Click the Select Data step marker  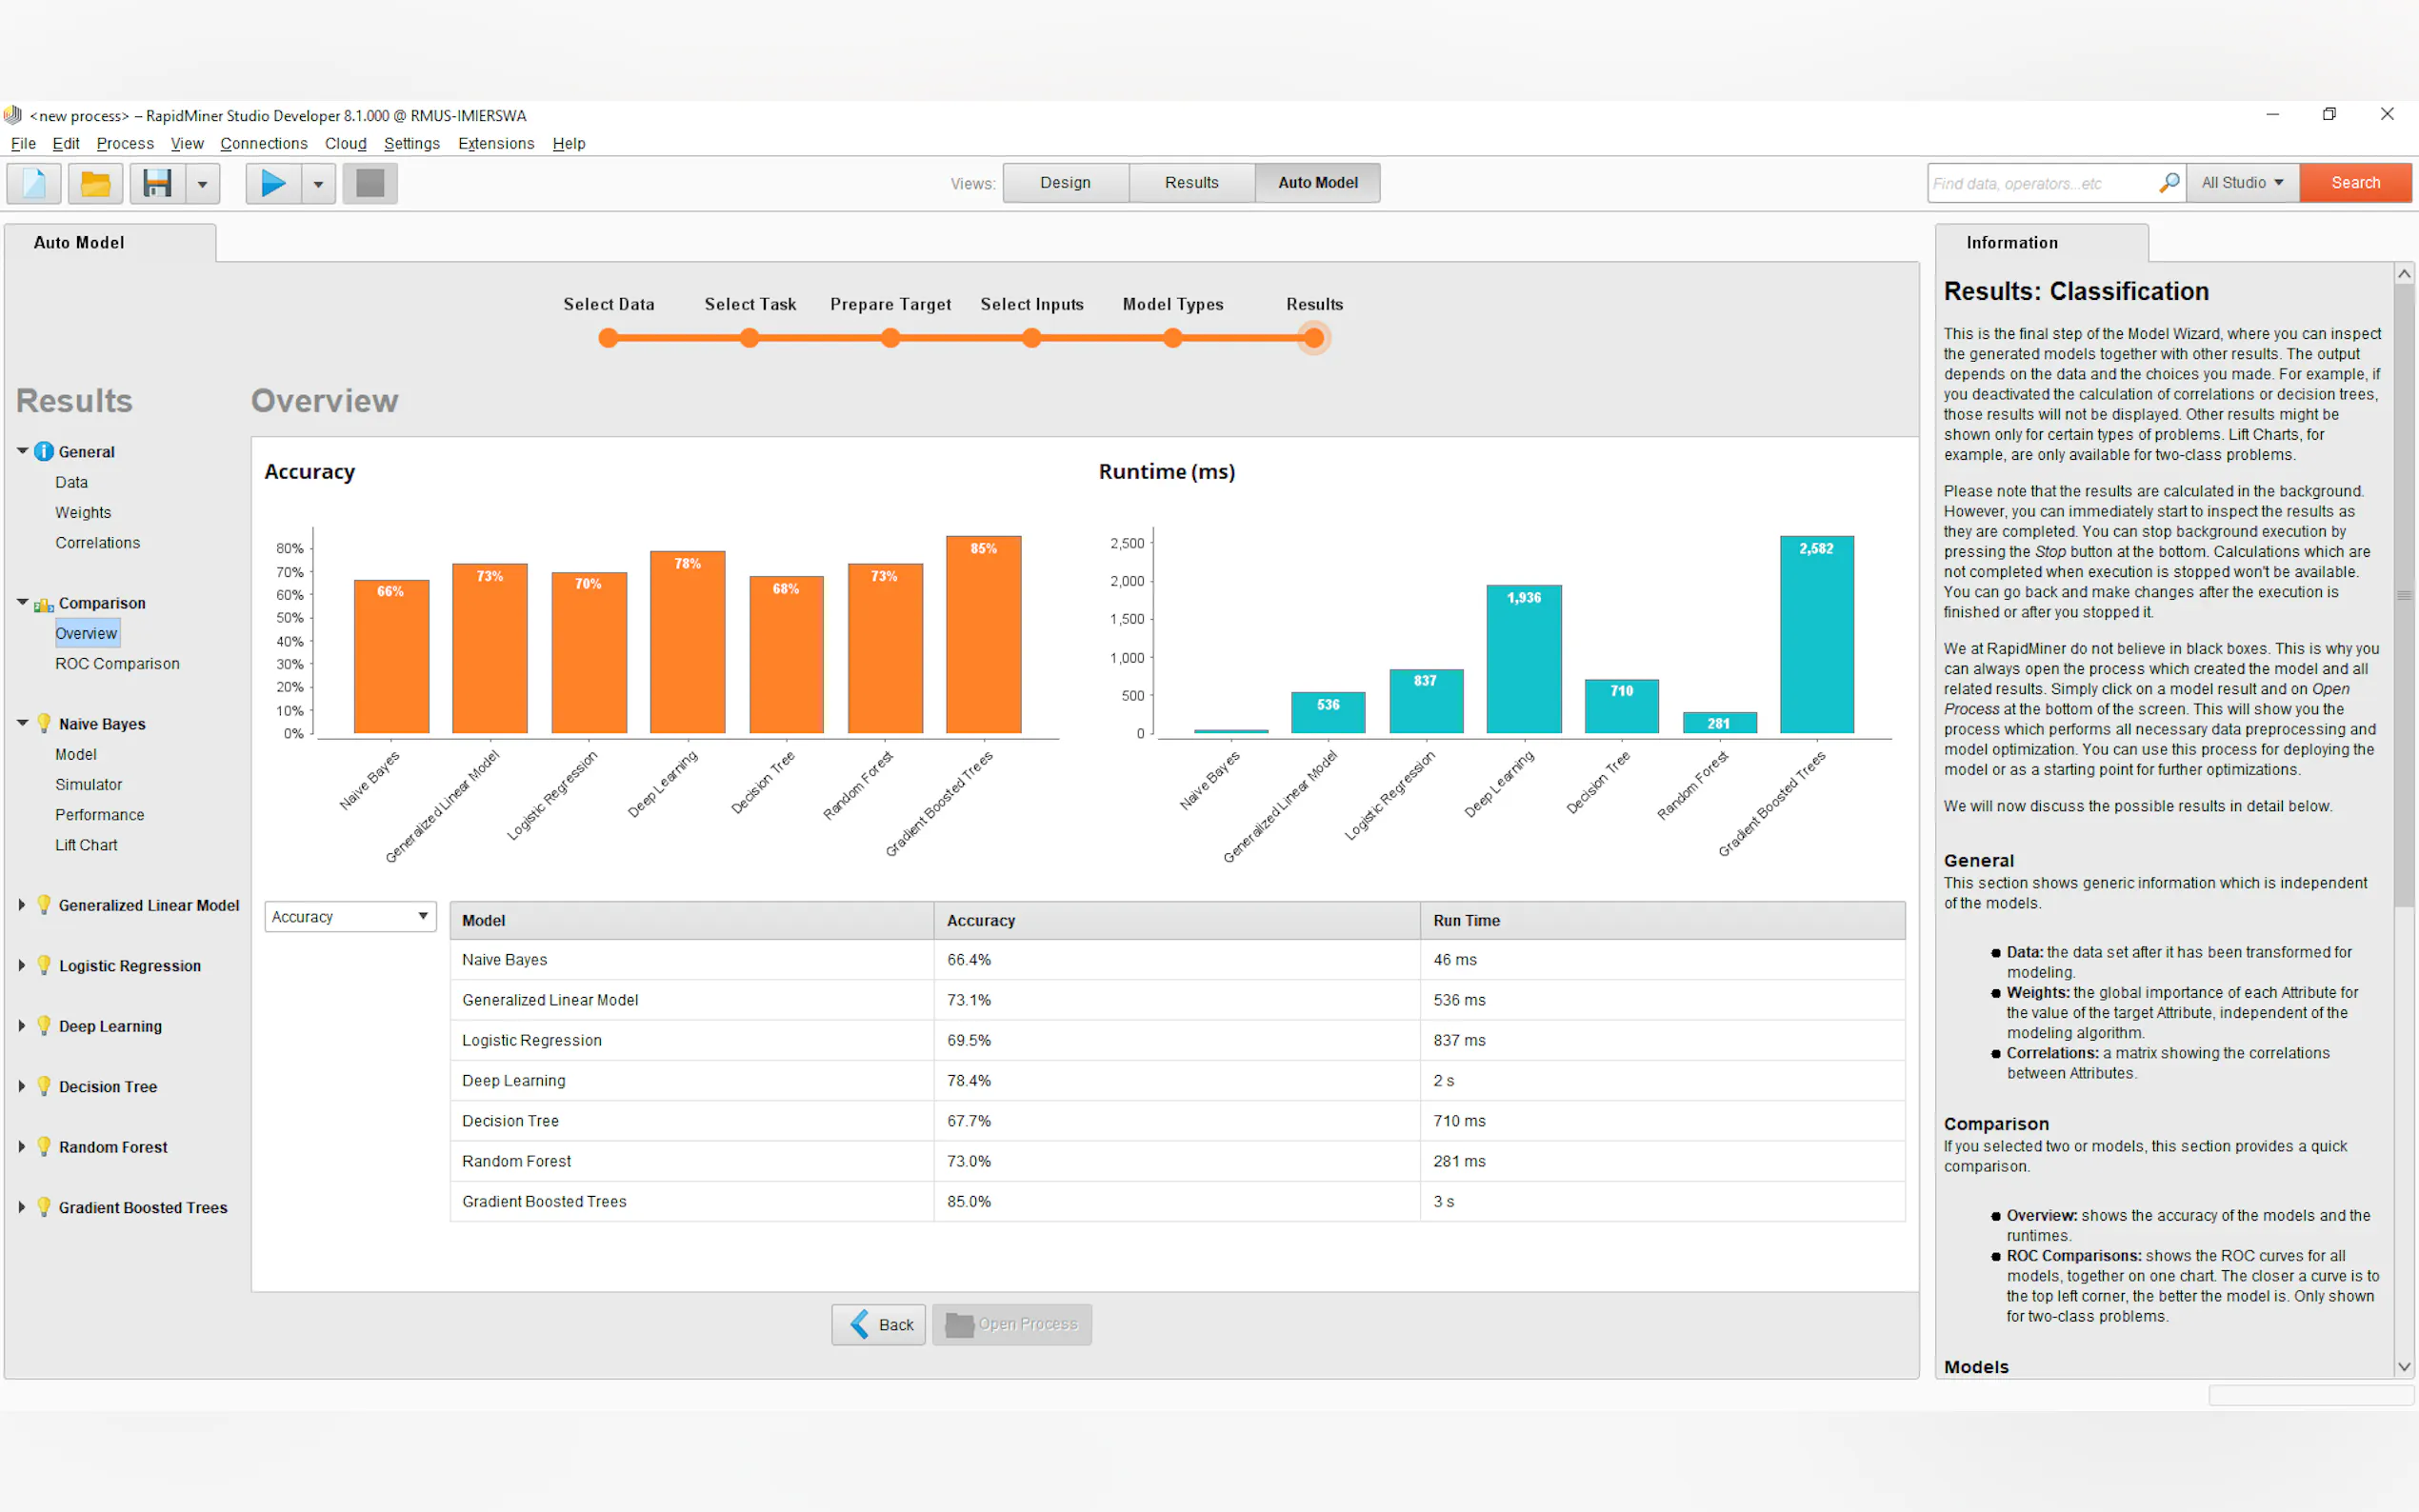[608, 339]
